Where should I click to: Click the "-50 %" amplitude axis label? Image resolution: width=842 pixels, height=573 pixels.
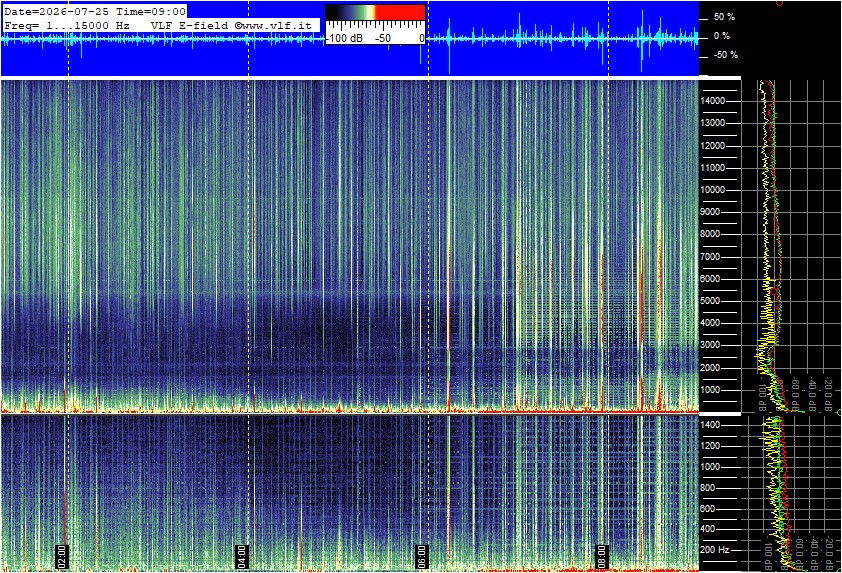point(725,55)
